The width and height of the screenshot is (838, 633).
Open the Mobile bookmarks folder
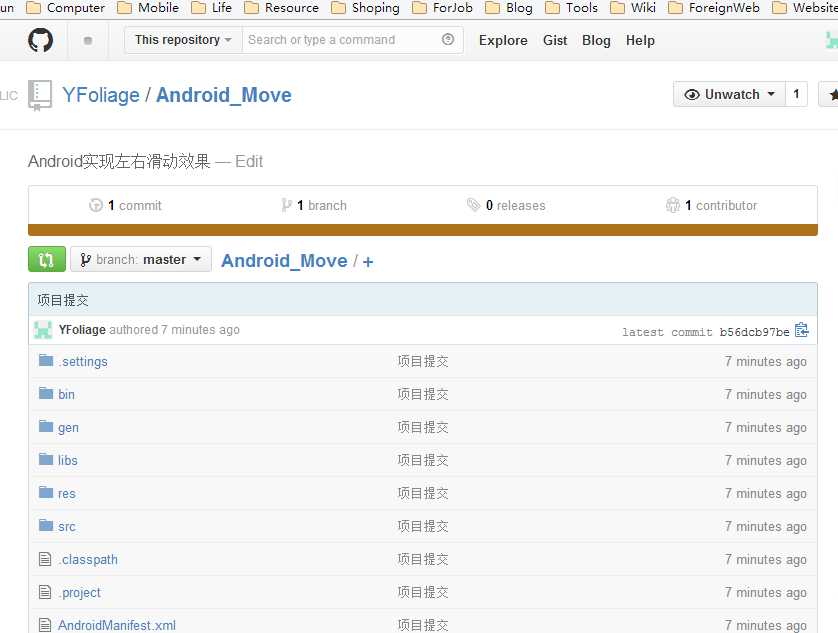tap(148, 8)
